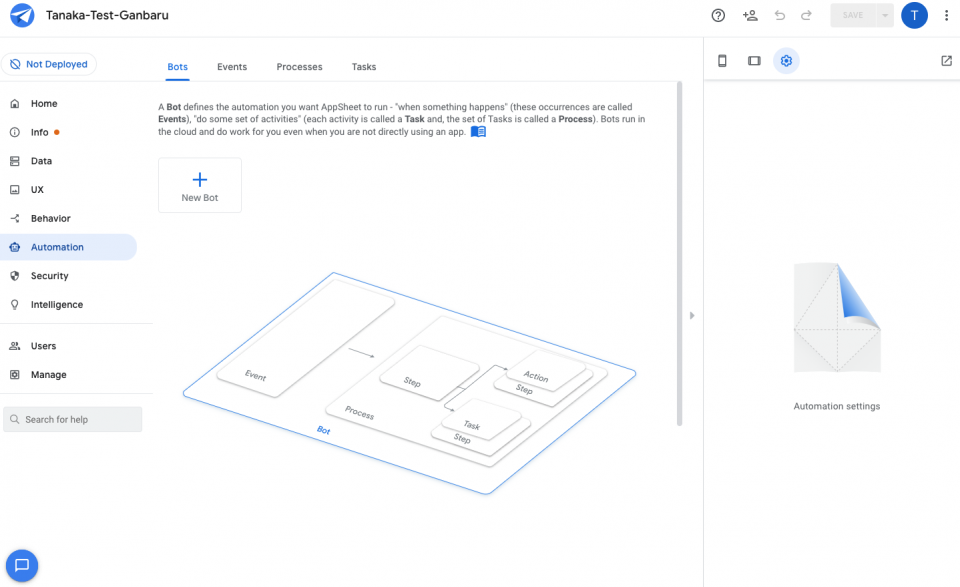Click the Data table icon

click(15, 161)
